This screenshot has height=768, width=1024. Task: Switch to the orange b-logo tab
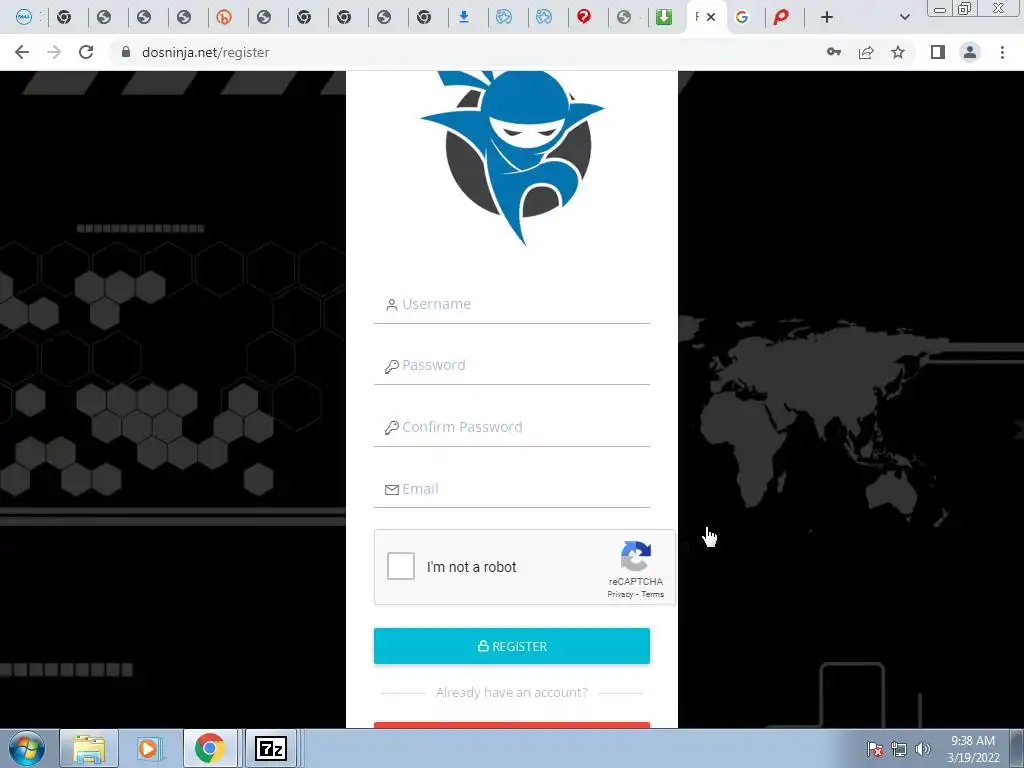point(224,18)
